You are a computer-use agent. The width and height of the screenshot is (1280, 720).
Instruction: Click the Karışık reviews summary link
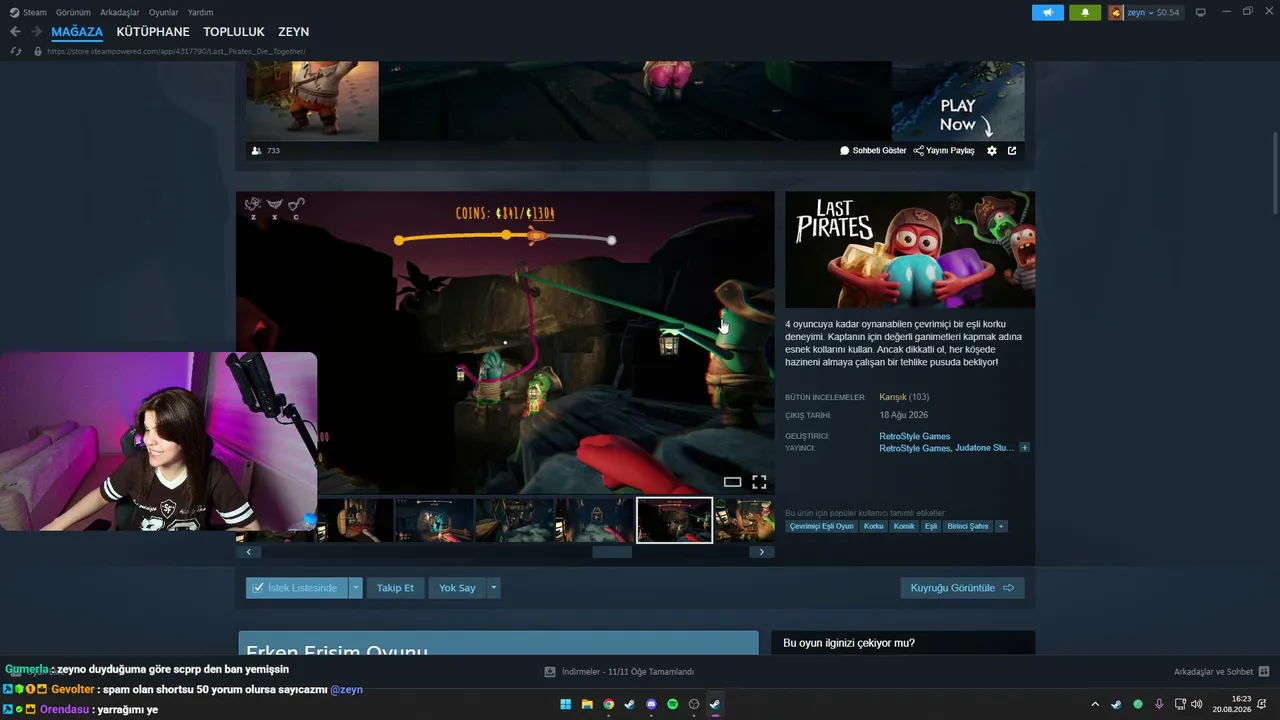893,397
